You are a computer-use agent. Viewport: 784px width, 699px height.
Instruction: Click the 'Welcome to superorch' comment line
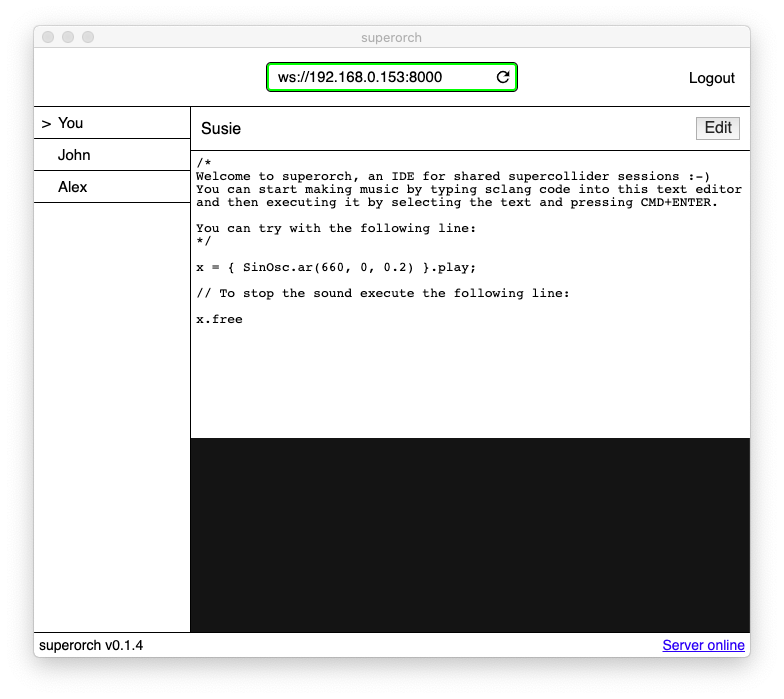point(452,176)
